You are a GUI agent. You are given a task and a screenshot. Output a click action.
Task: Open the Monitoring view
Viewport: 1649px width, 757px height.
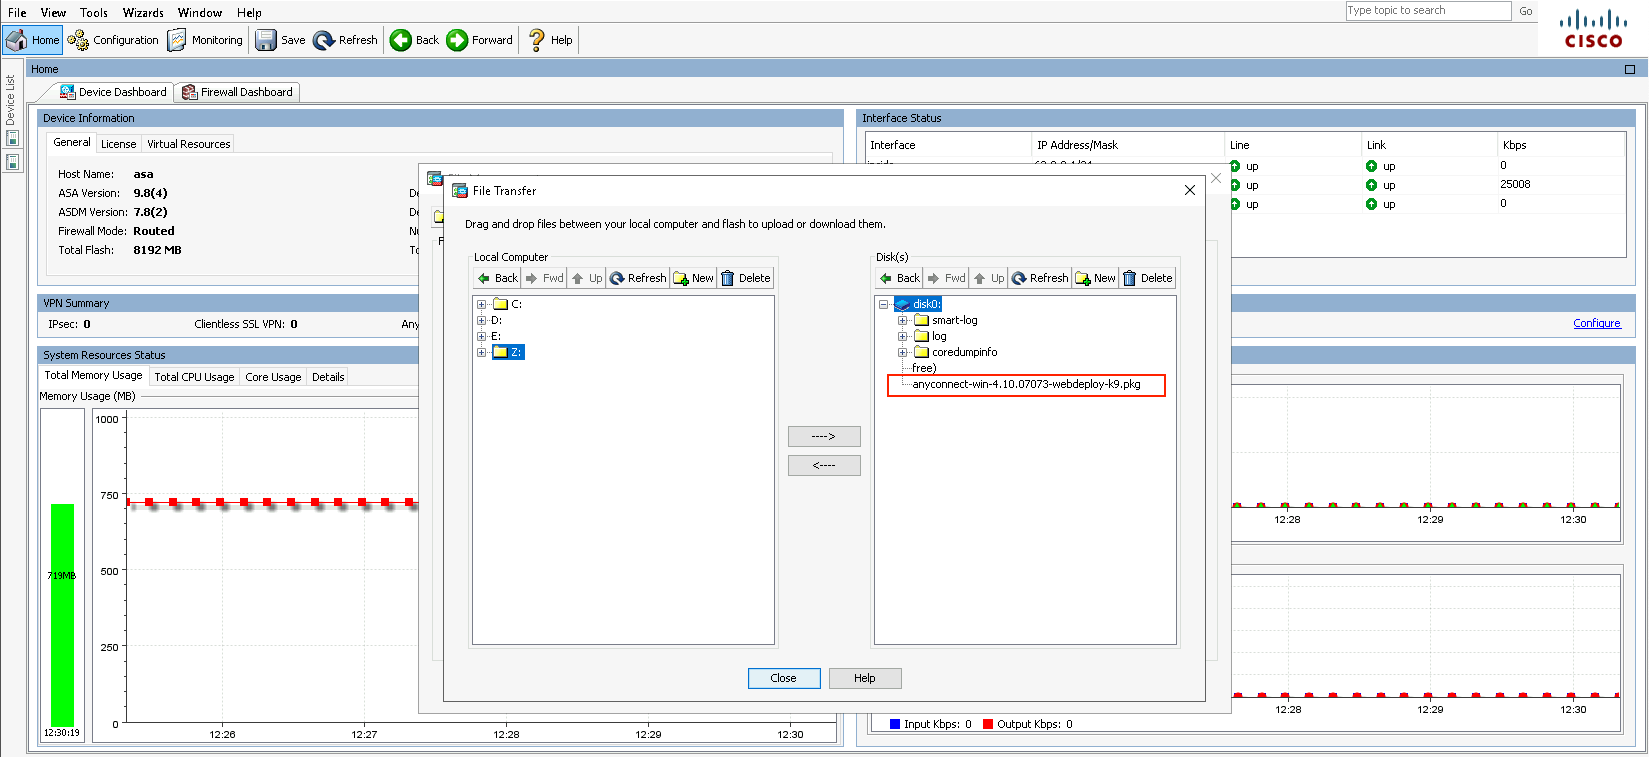[177, 40]
